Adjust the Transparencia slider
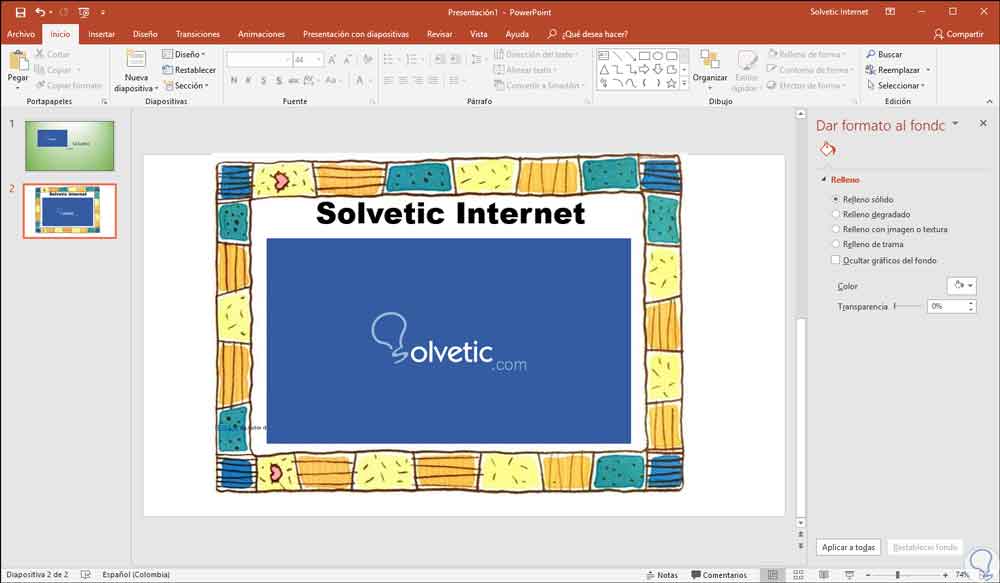Screen dimensions: 1000x583 pyautogui.click(x=908, y=306)
